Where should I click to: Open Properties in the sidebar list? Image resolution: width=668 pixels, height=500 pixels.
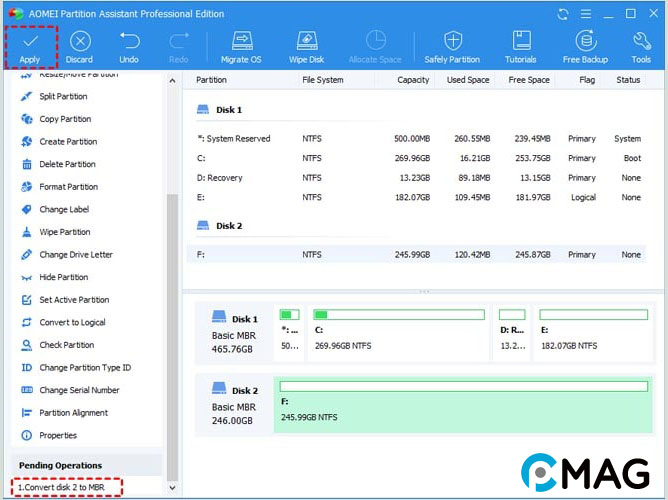tap(58, 436)
